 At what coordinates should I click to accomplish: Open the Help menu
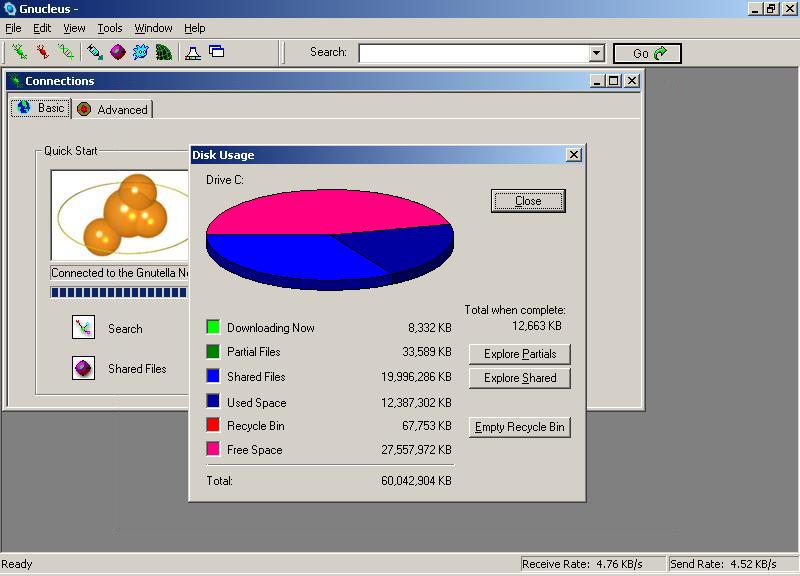pos(194,28)
